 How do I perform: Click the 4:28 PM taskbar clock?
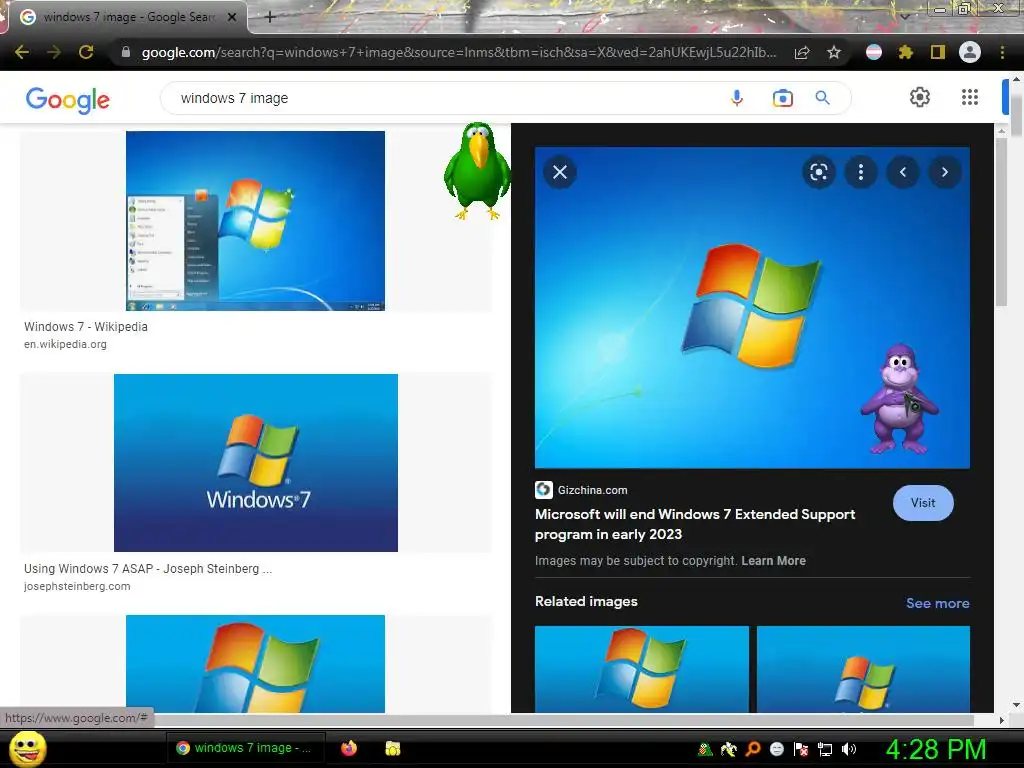pos(936,749)
